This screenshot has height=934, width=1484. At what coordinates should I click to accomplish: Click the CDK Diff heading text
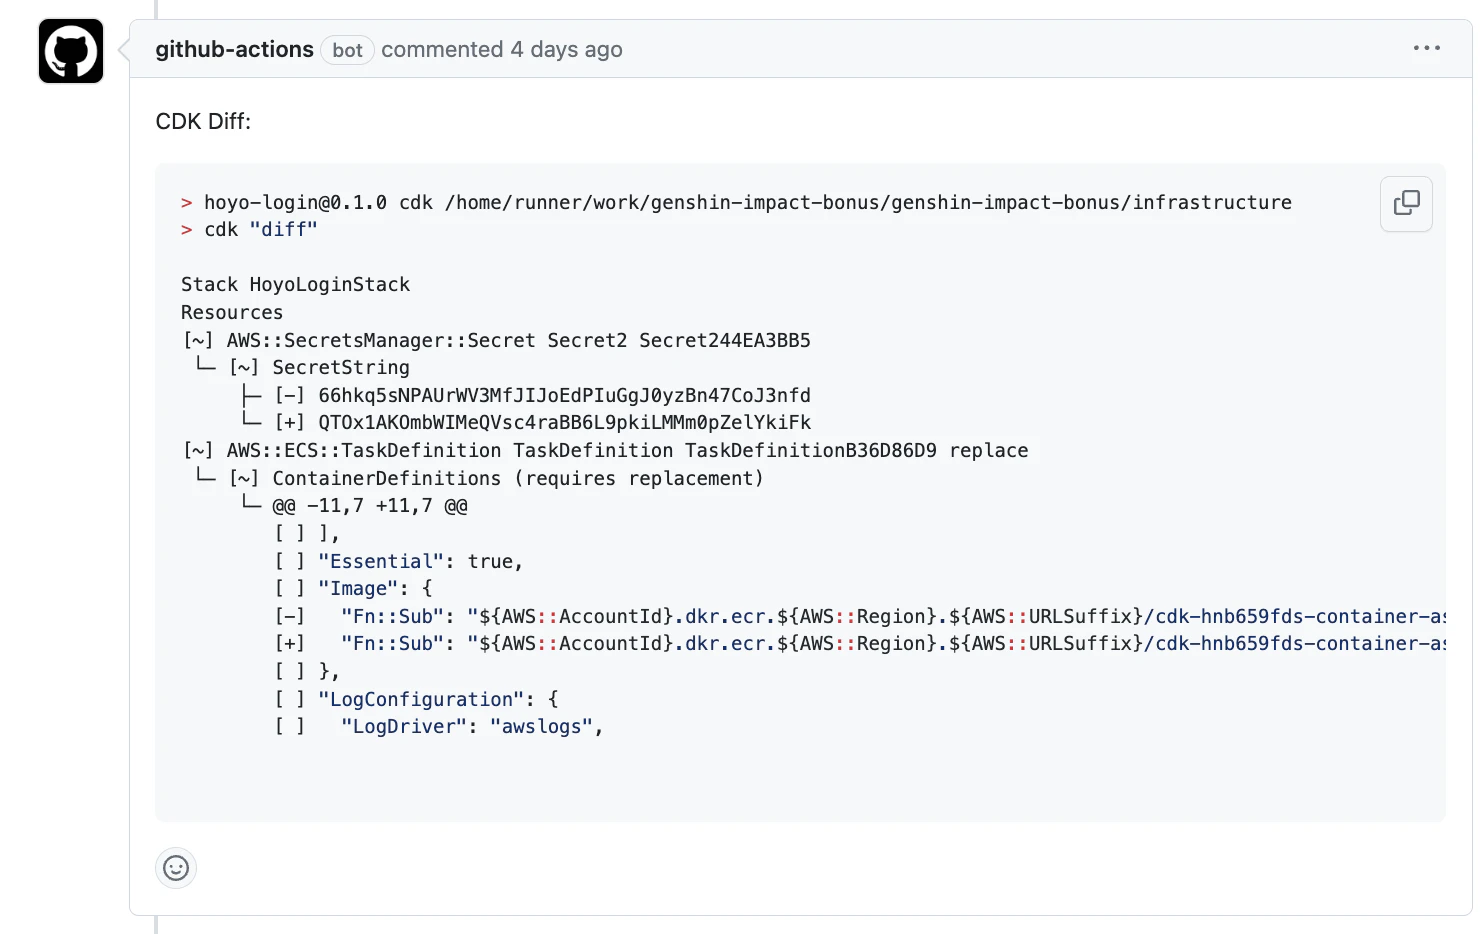point(203,121)
